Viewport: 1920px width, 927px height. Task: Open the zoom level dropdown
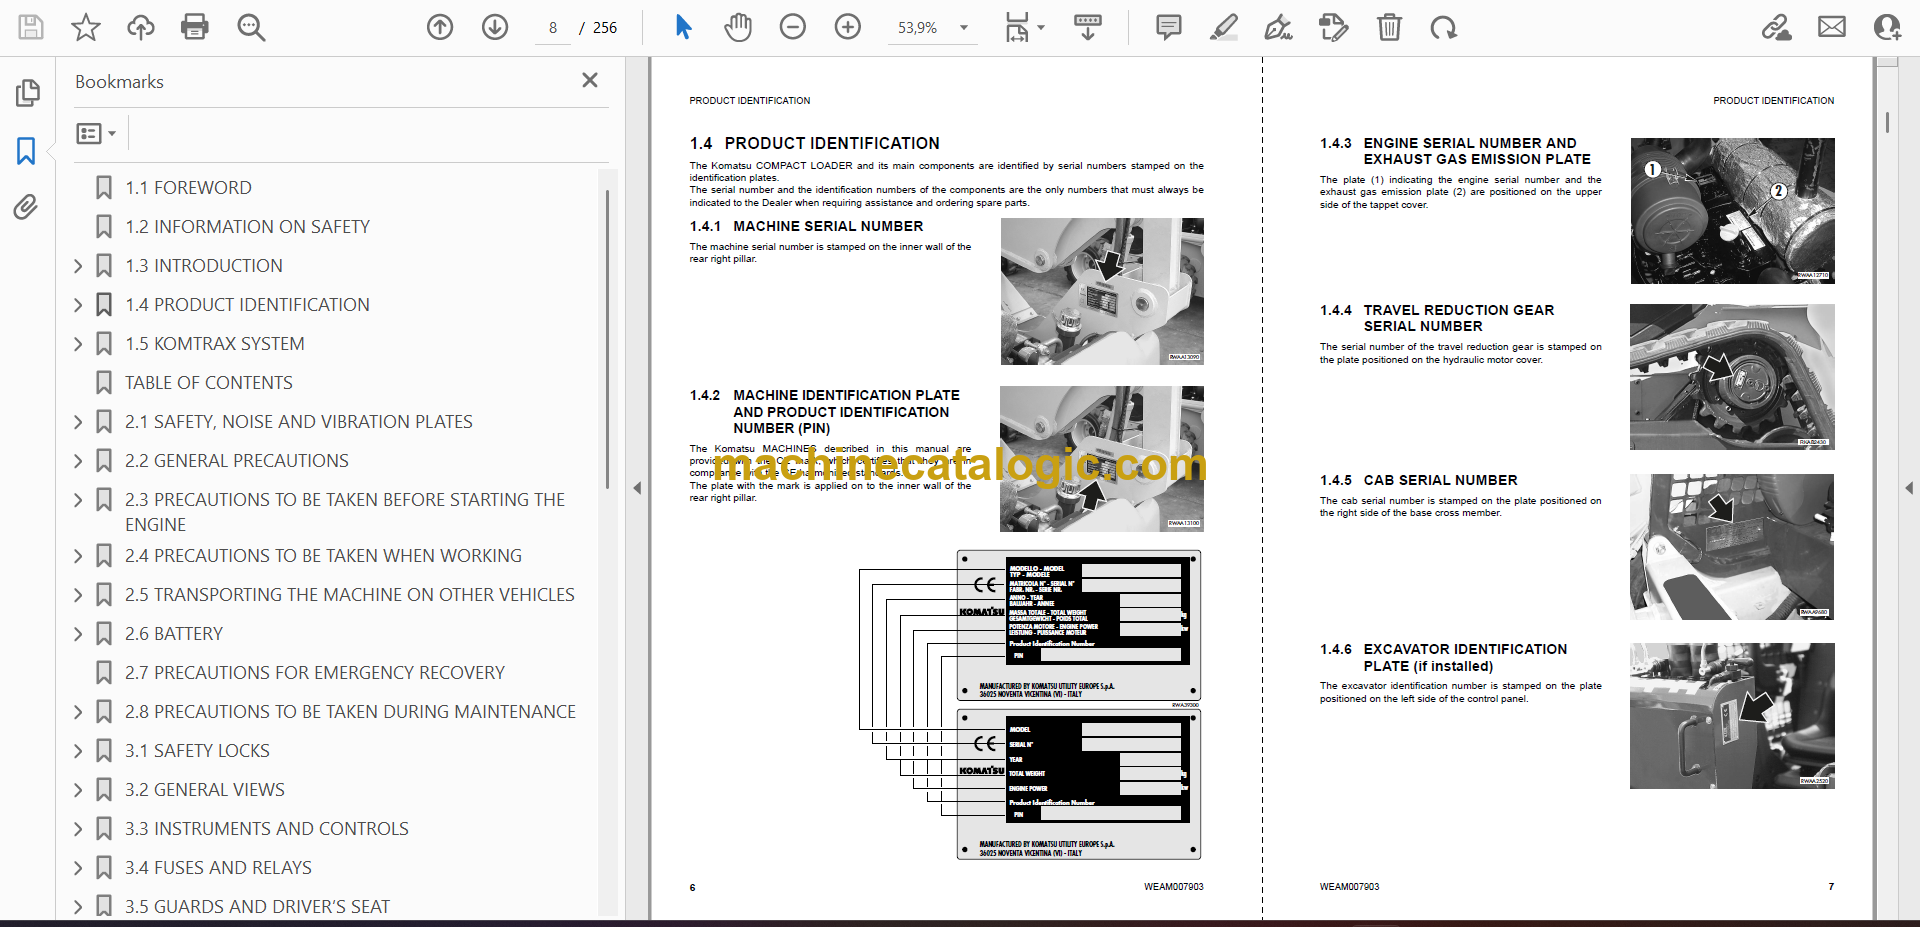(963, 28)
